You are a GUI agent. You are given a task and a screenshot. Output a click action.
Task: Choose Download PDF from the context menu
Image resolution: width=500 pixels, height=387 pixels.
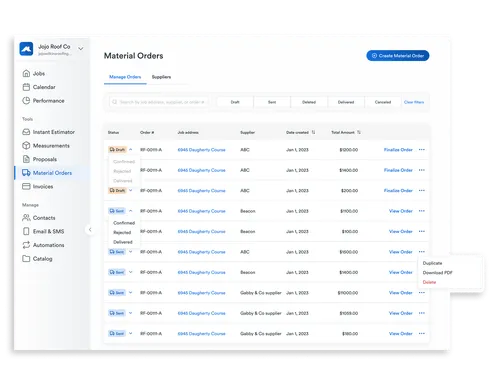click(x=437, y=273)
